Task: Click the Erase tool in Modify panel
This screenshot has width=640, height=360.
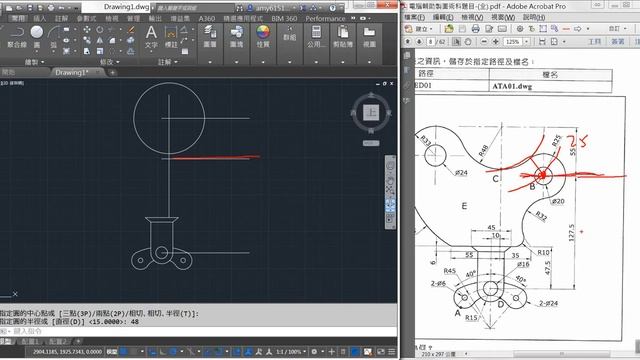Action: point(131,30)
